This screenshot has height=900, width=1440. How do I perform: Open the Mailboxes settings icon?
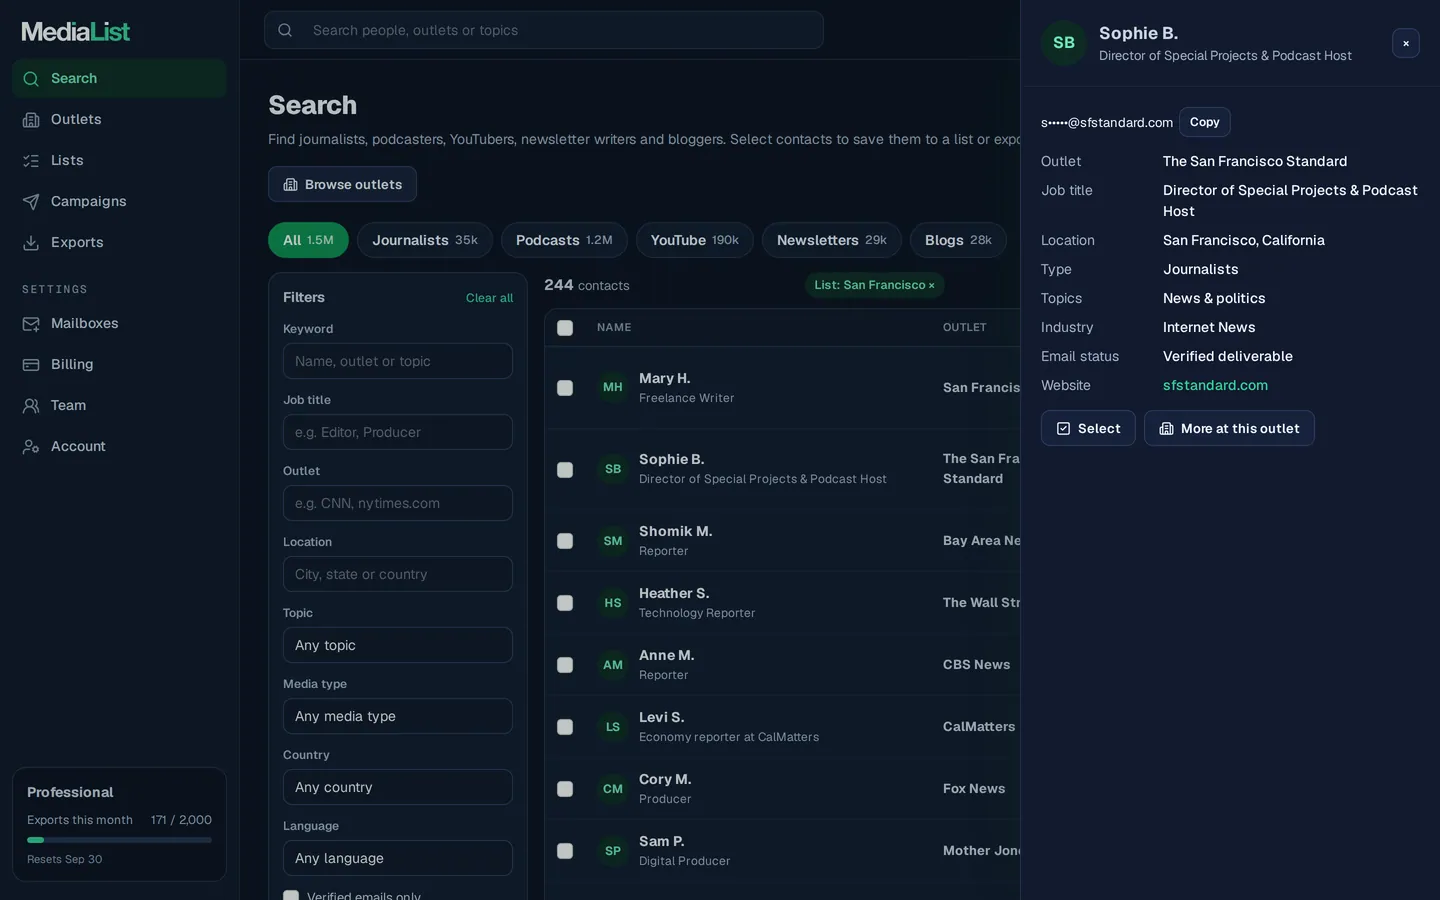(x=31, y=324)
